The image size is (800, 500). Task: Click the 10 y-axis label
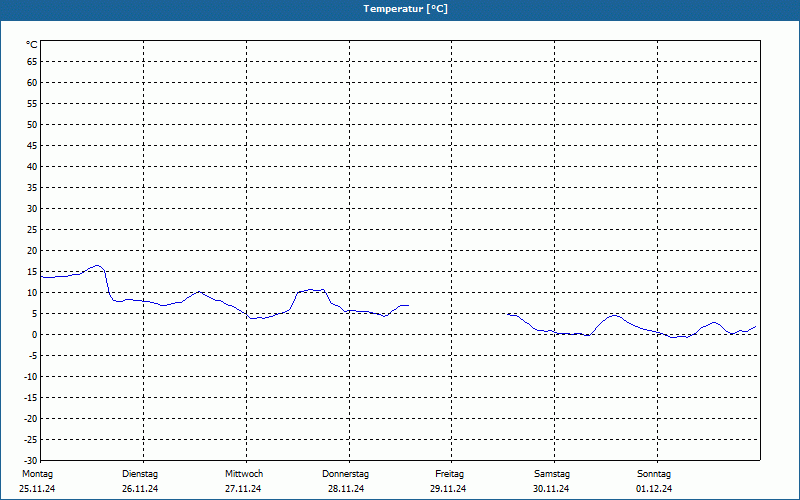tap(32, 293)
